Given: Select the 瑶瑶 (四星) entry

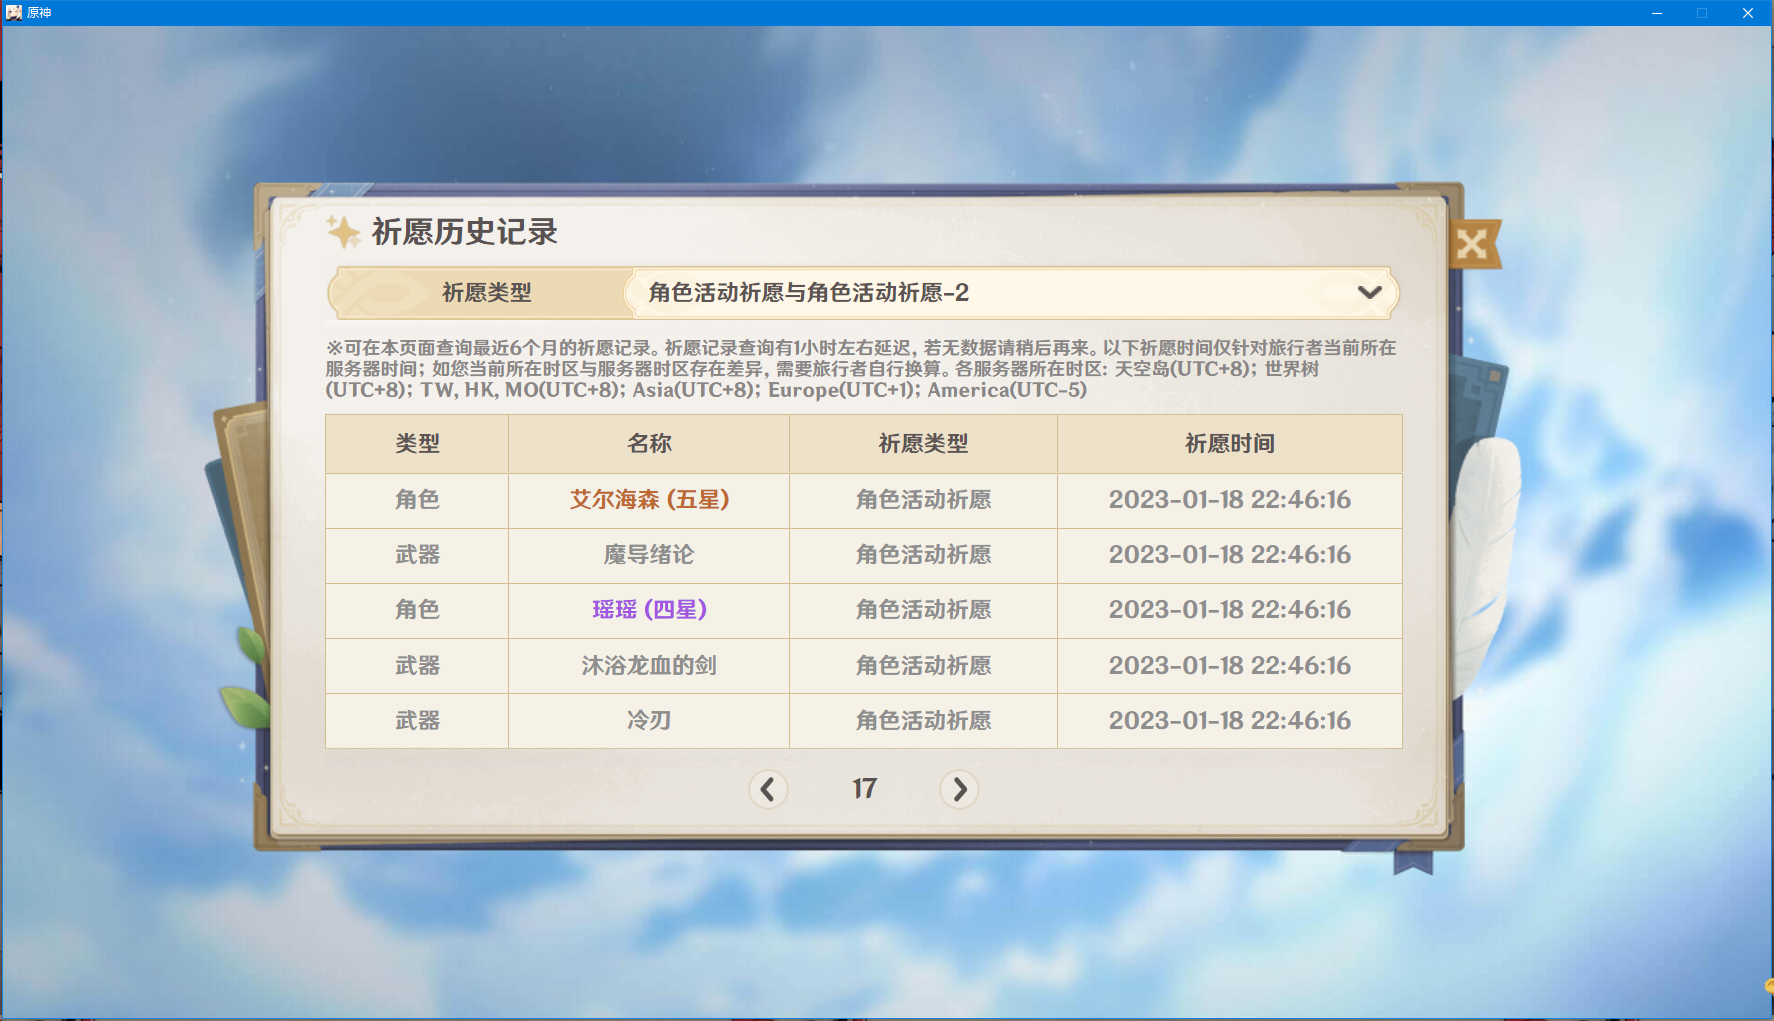Looking at the screenshot, I should pos(649,609).
